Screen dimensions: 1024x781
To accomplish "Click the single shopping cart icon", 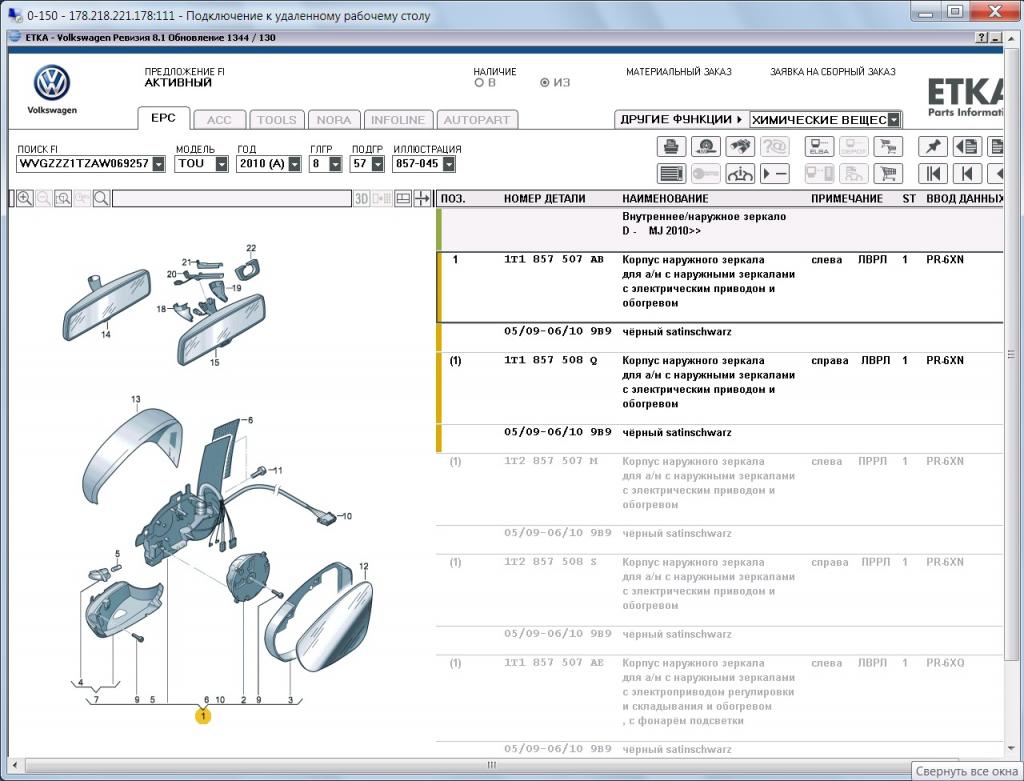I will tap(888, 173).
